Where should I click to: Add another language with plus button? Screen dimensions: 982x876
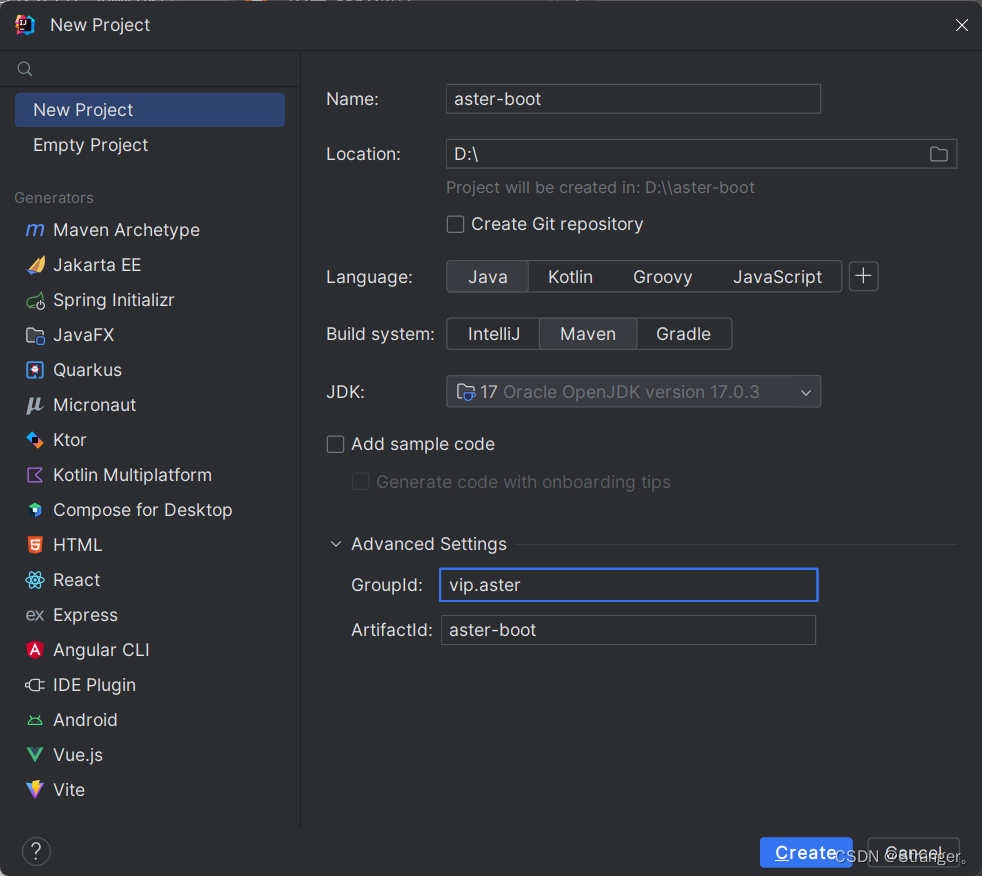tap(864, 276)
